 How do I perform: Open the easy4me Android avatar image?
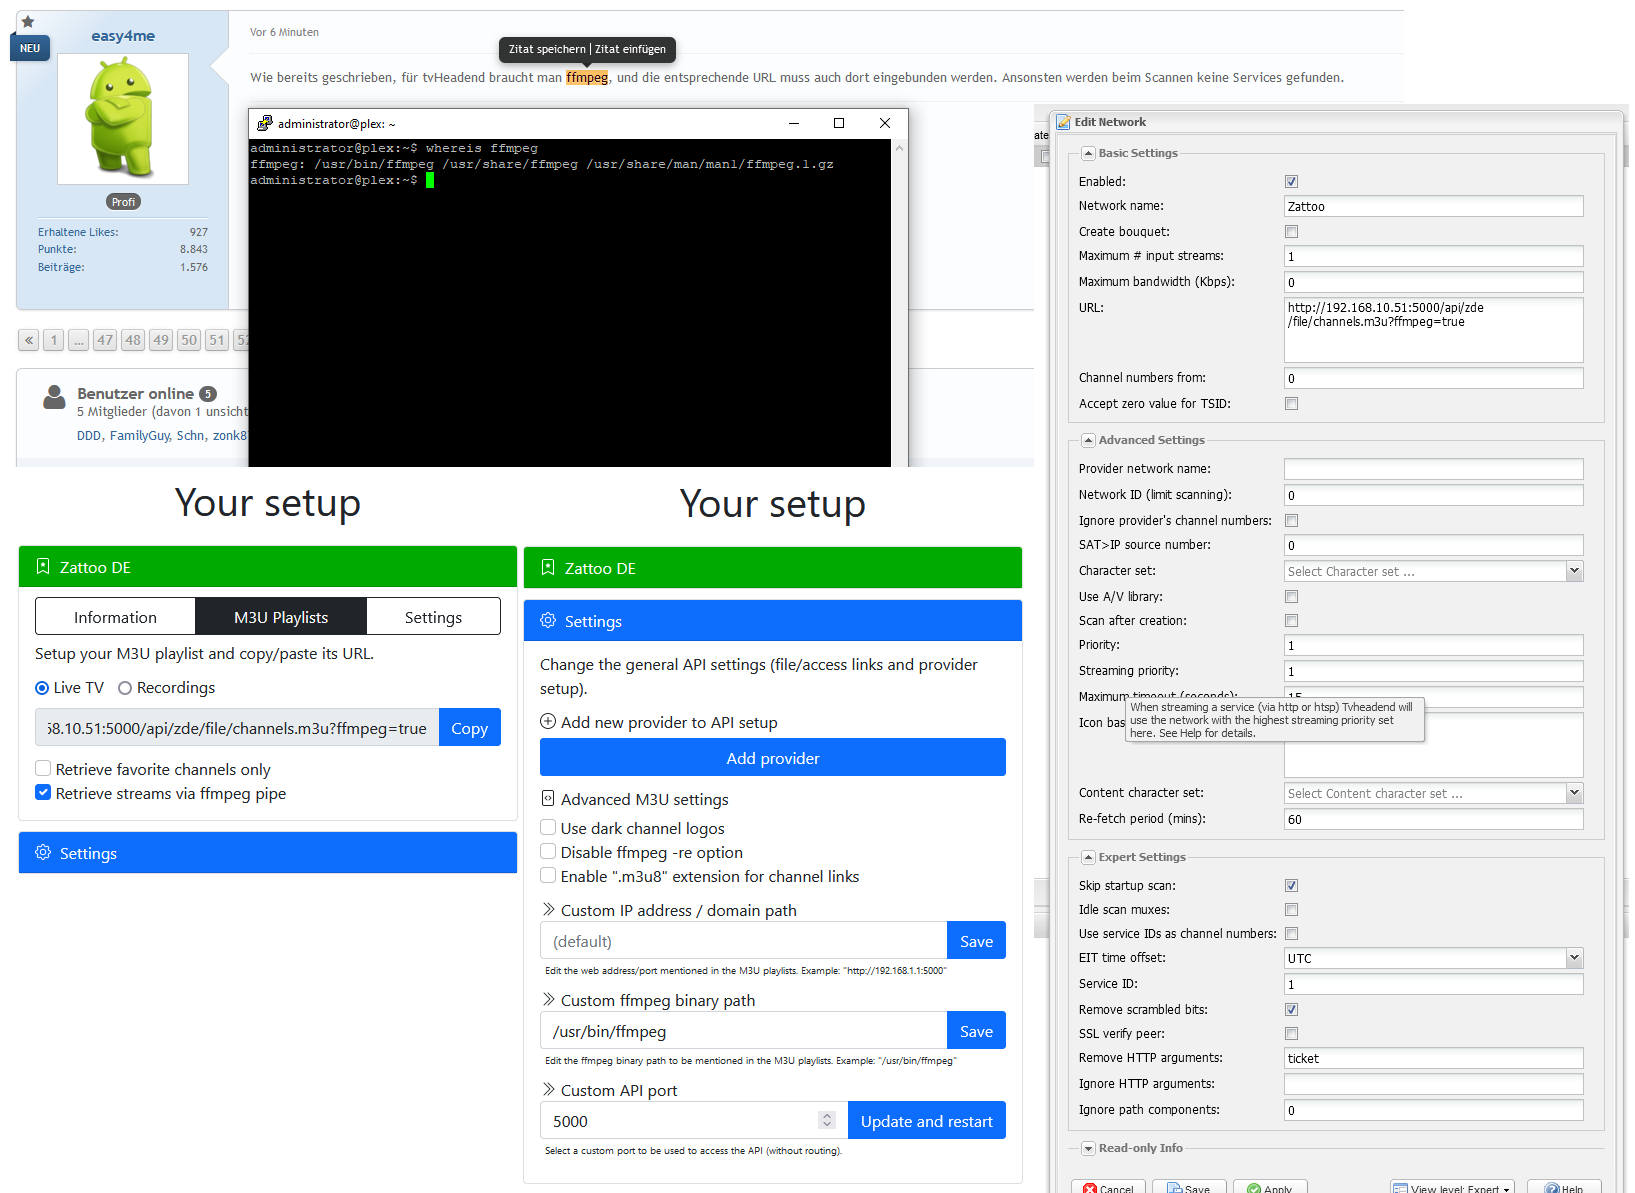point(123,119)
